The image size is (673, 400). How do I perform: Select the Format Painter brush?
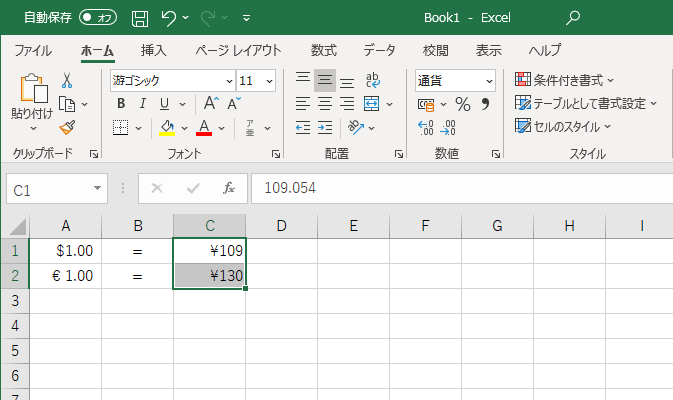click(x=67, y=127)
